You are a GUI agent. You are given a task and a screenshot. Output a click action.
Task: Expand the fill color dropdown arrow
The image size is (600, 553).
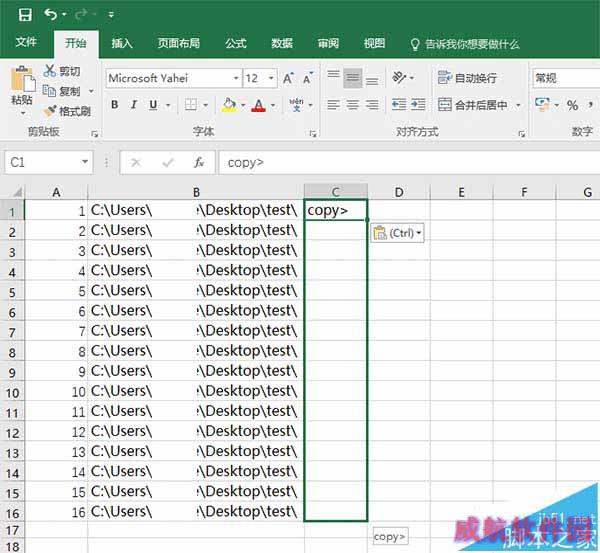click(x=243, y=105)
